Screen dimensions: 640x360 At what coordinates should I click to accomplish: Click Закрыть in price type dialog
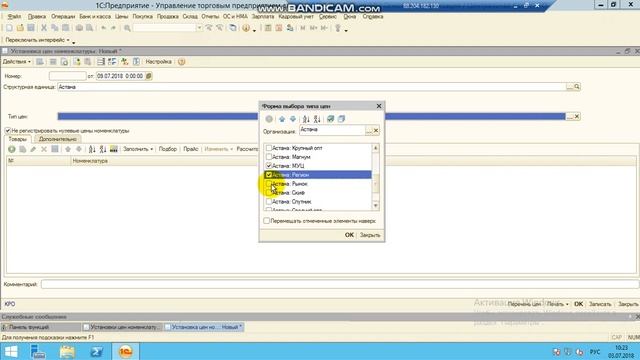pyautogui.click(x=370, y=235)
